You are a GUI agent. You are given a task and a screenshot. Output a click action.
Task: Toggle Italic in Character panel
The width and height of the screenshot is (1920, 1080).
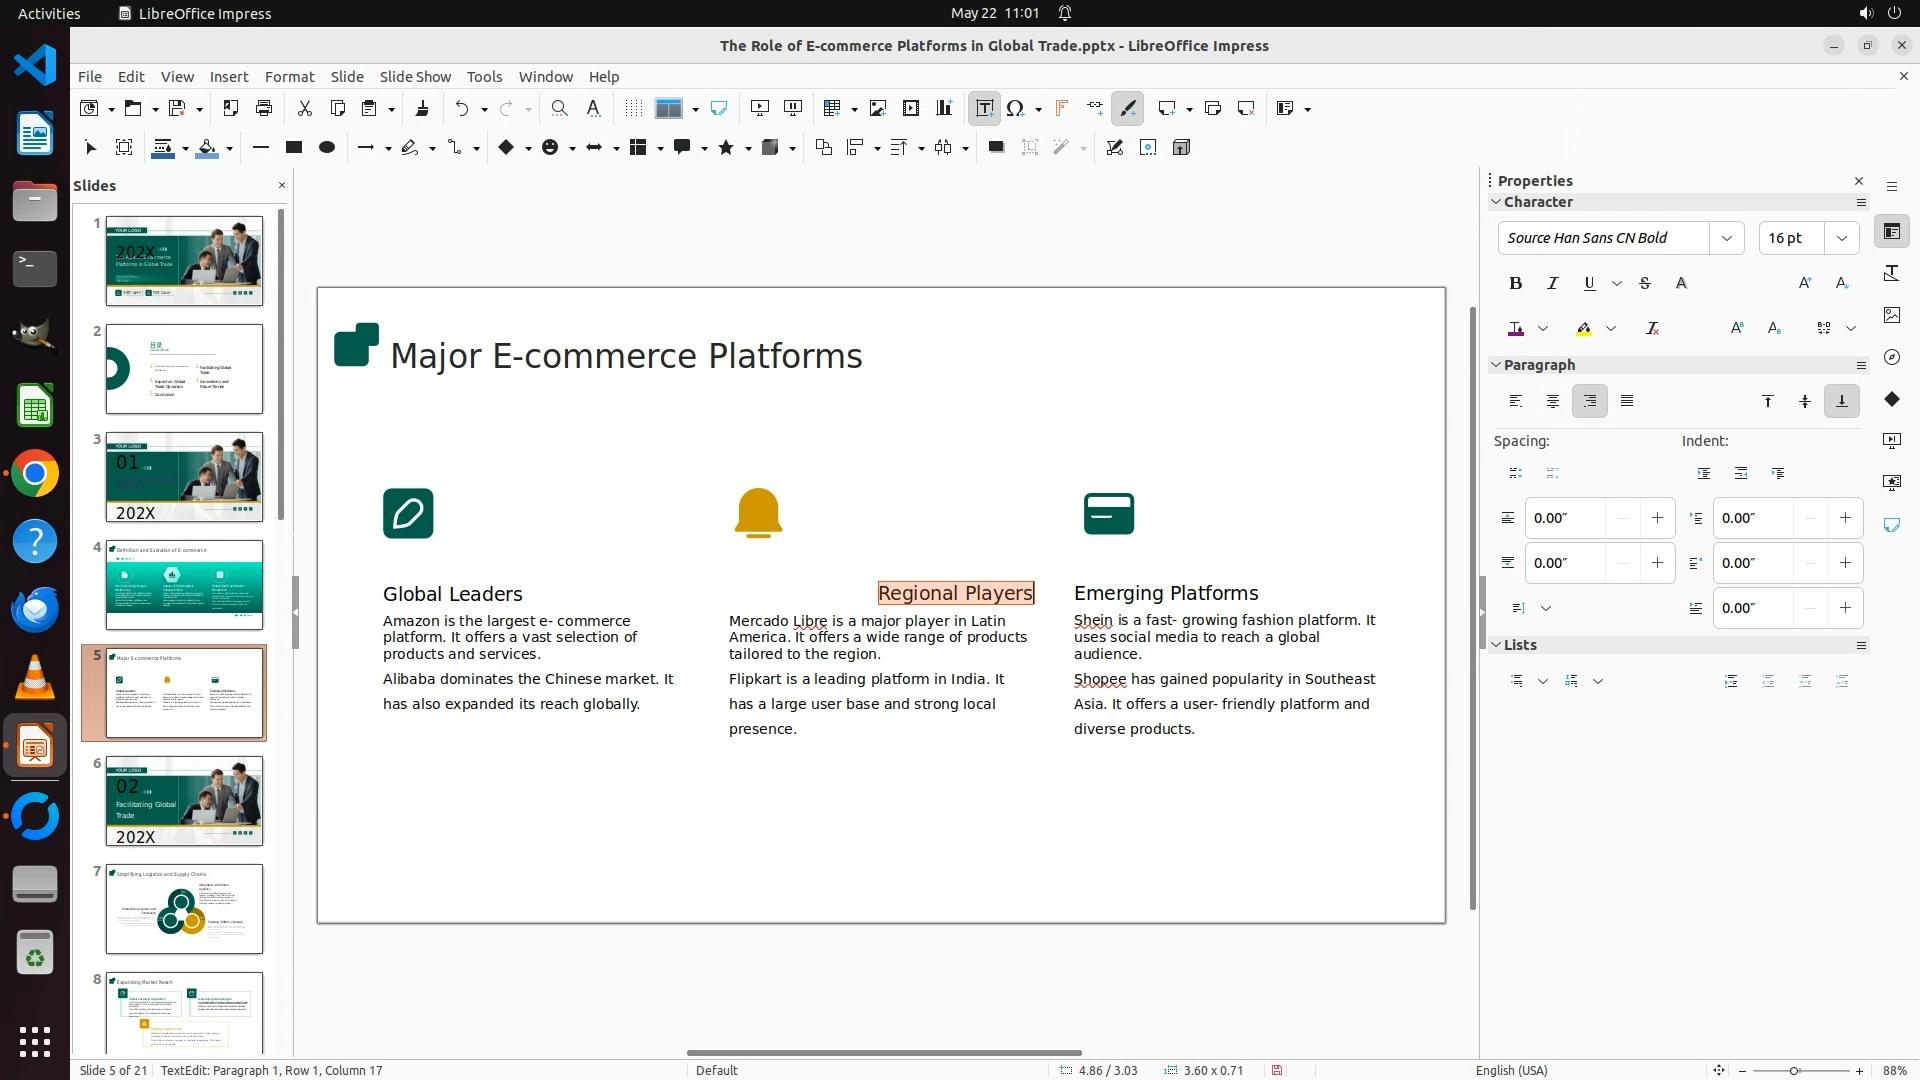pos(1552,283)
